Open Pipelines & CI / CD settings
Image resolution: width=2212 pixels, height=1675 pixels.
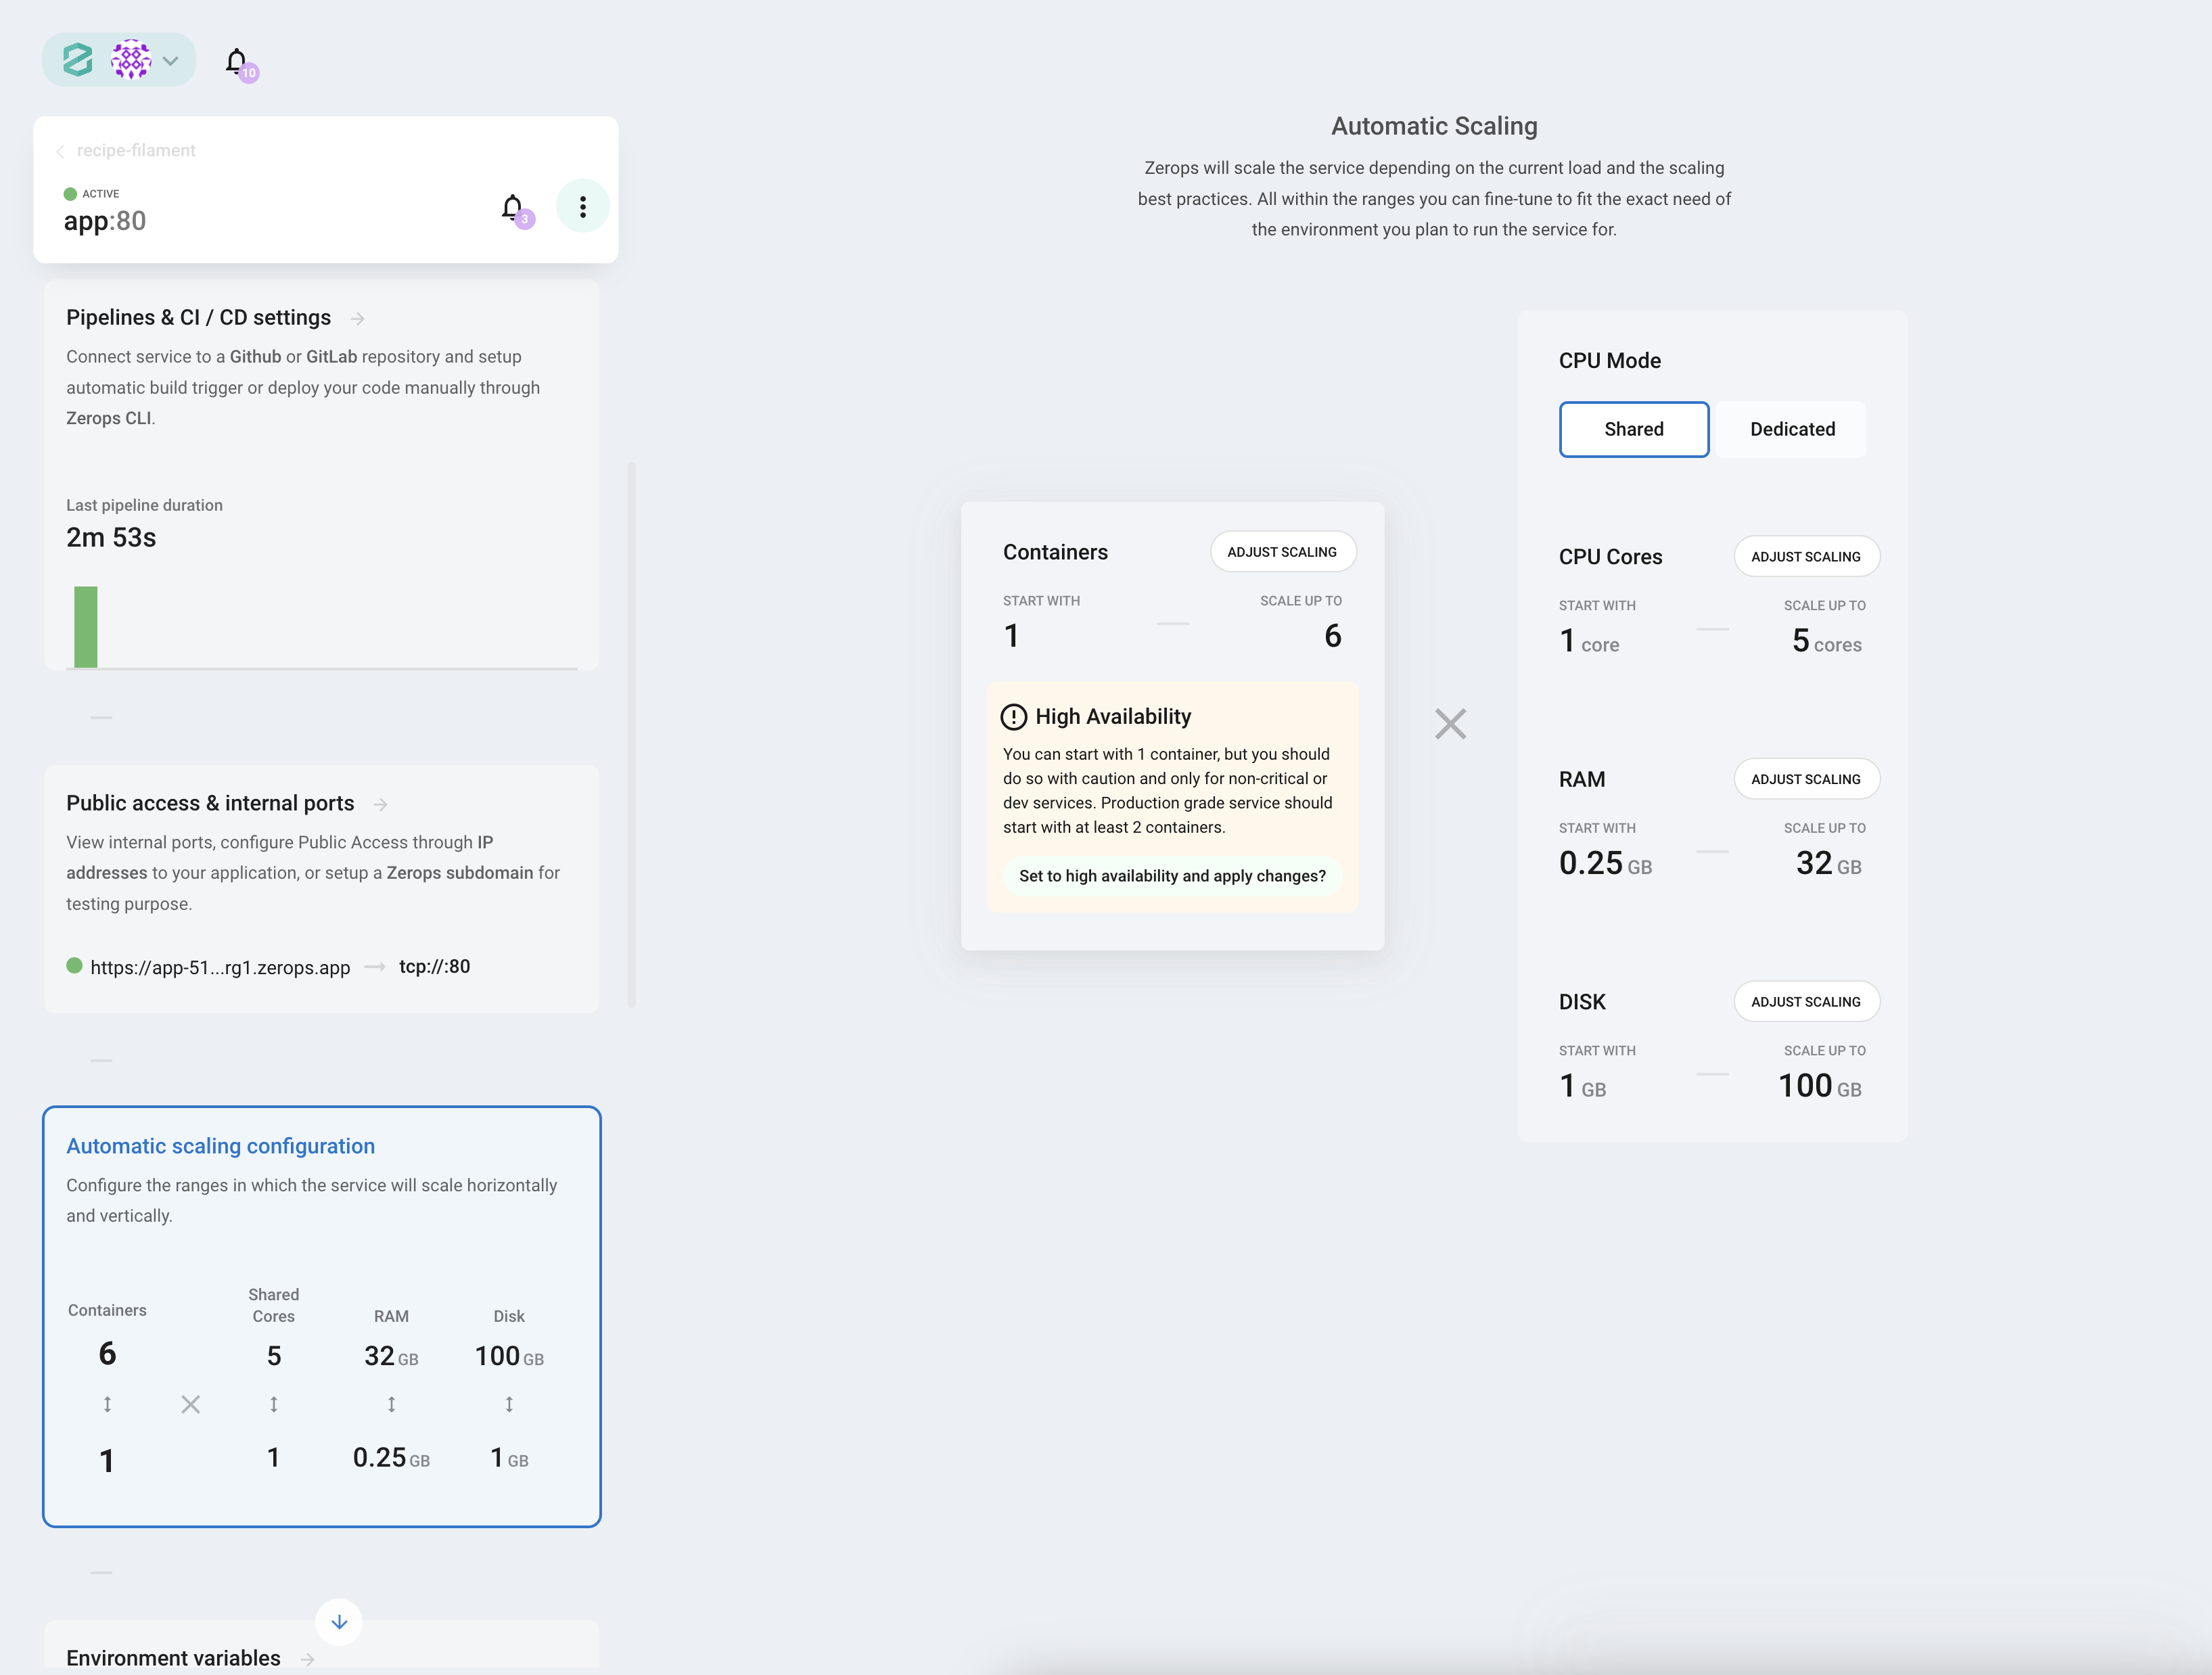point(199,318)
